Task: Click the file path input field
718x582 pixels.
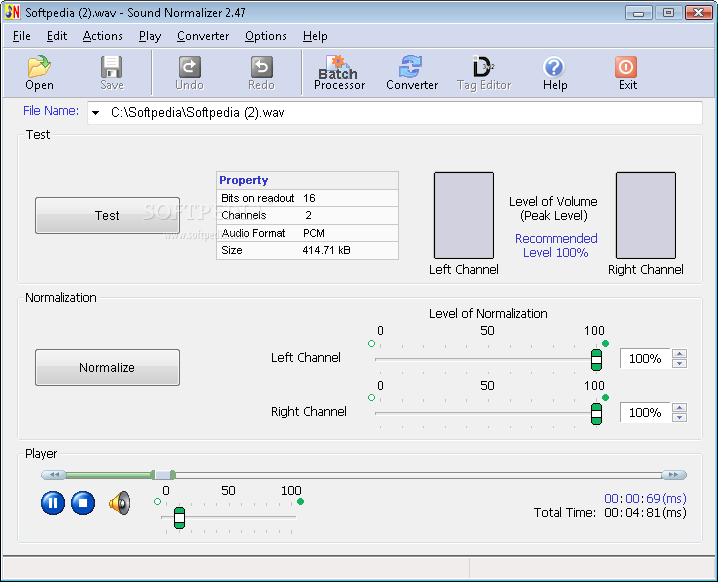Action: tap(395, 113)
